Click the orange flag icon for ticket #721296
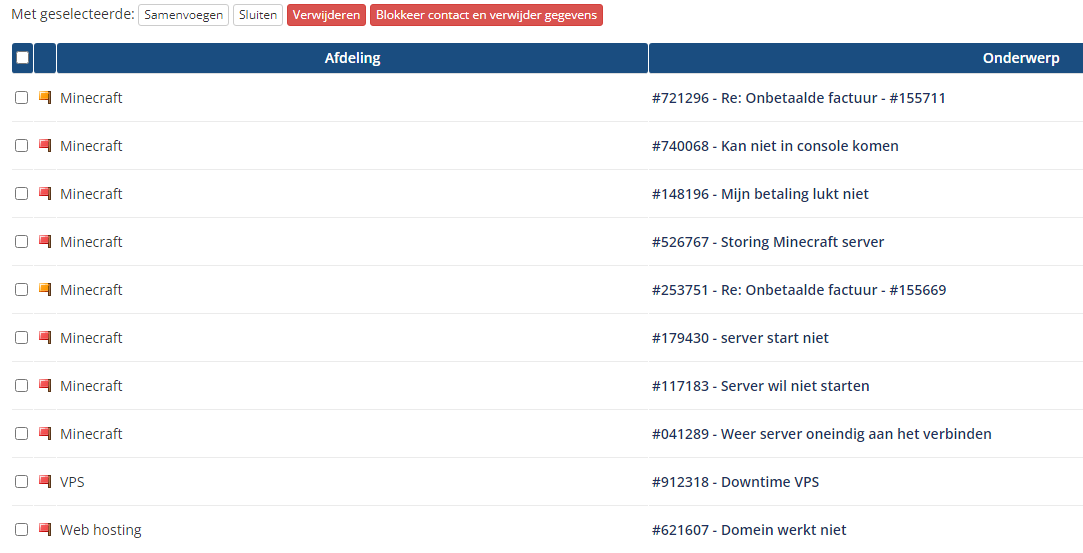 [x=45, y=98]
